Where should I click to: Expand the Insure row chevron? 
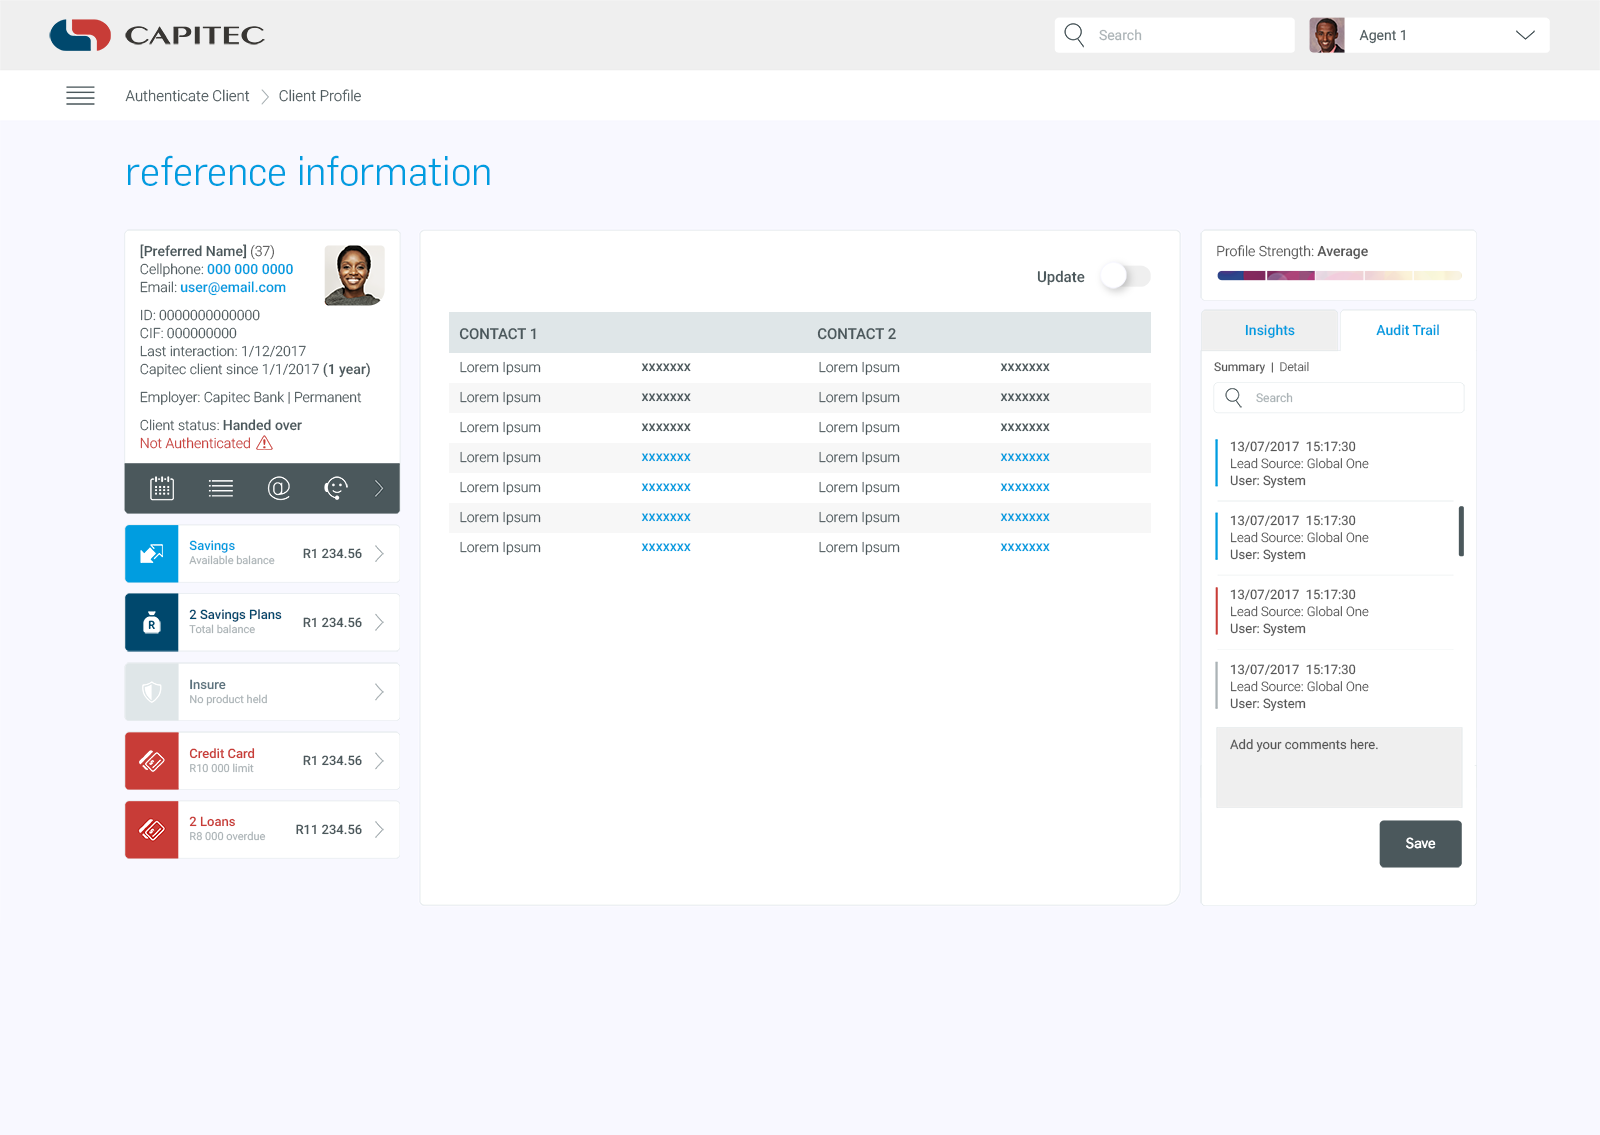(x=379, y=692)
